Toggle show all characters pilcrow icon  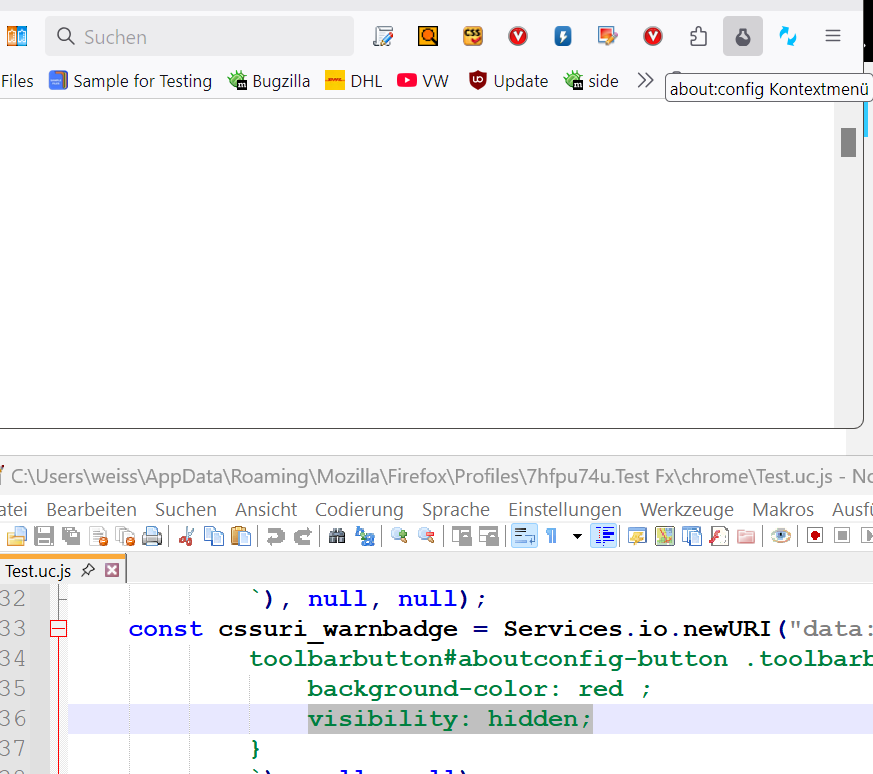[x=551, y=536]
